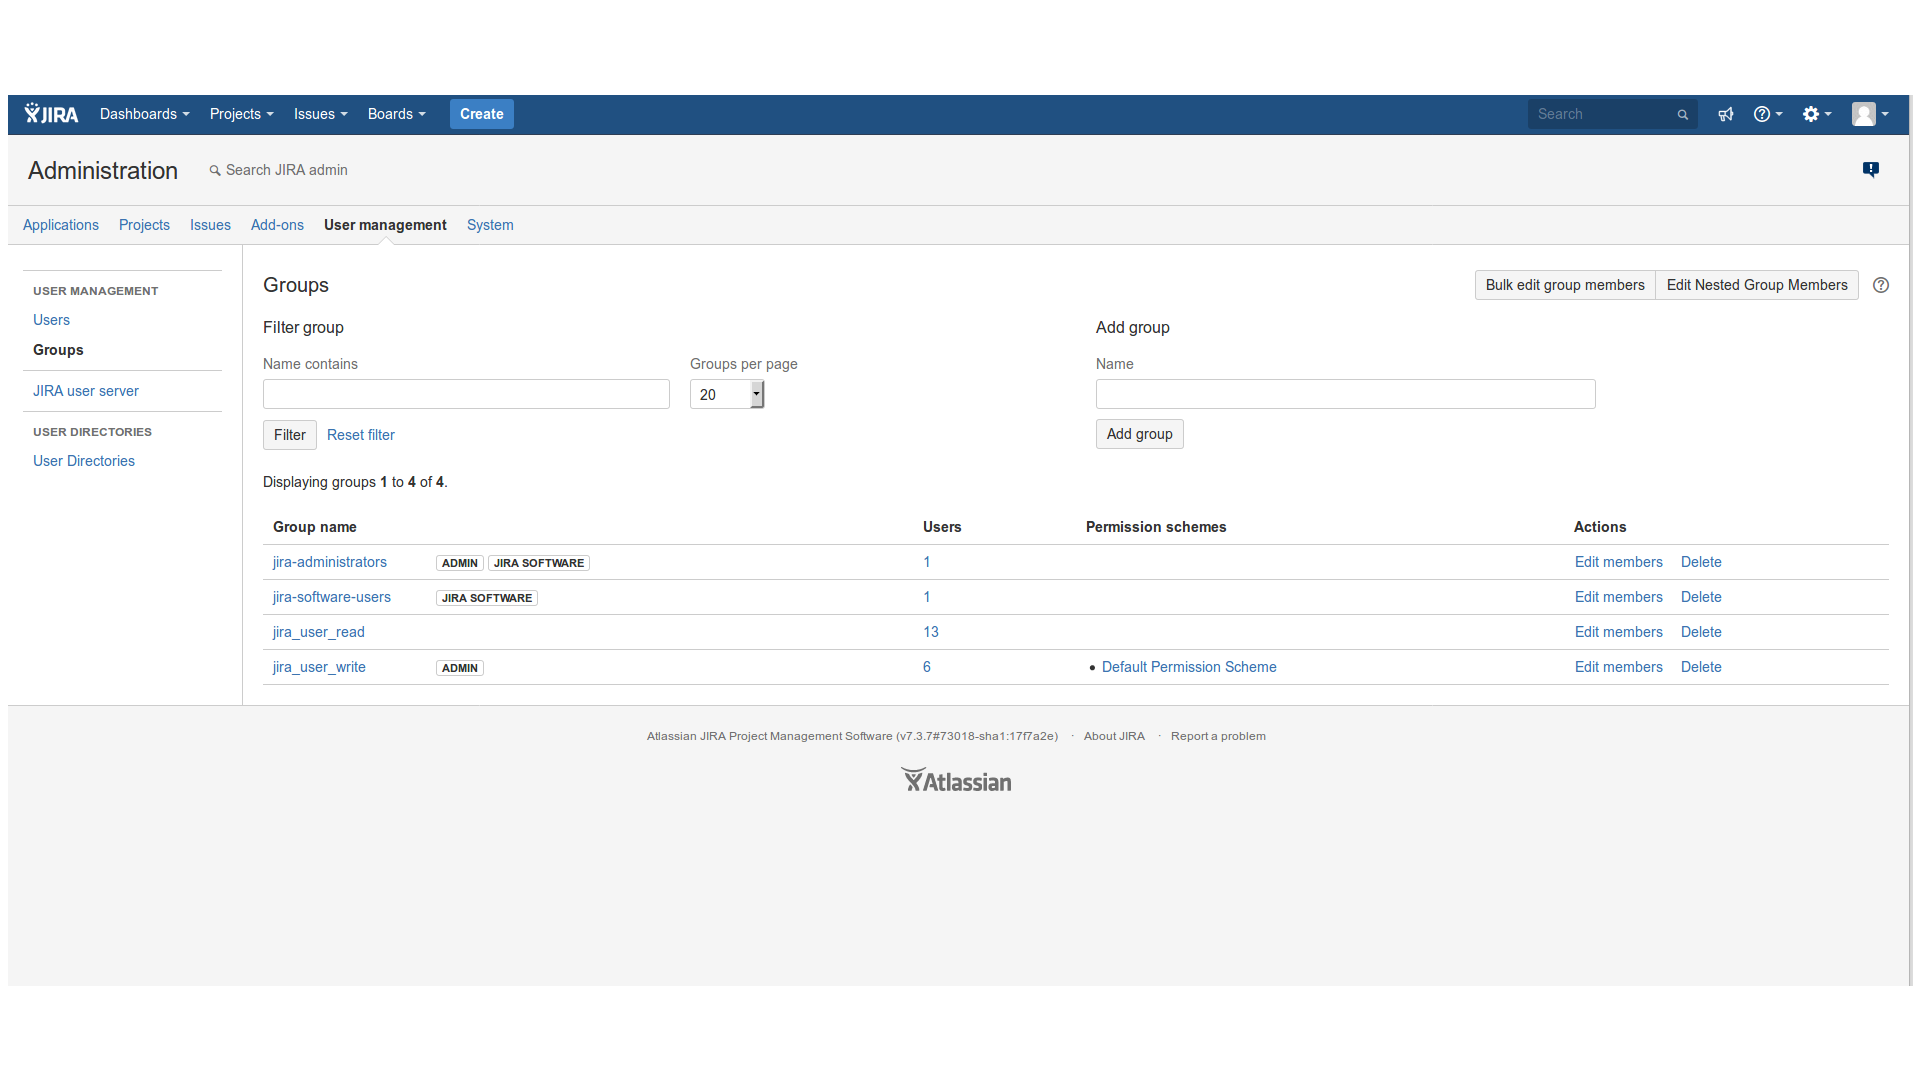Open the feedback megaphone icon
Image resolution: width=1920 pixels, height=1080 pixels.
[1726, 114]
